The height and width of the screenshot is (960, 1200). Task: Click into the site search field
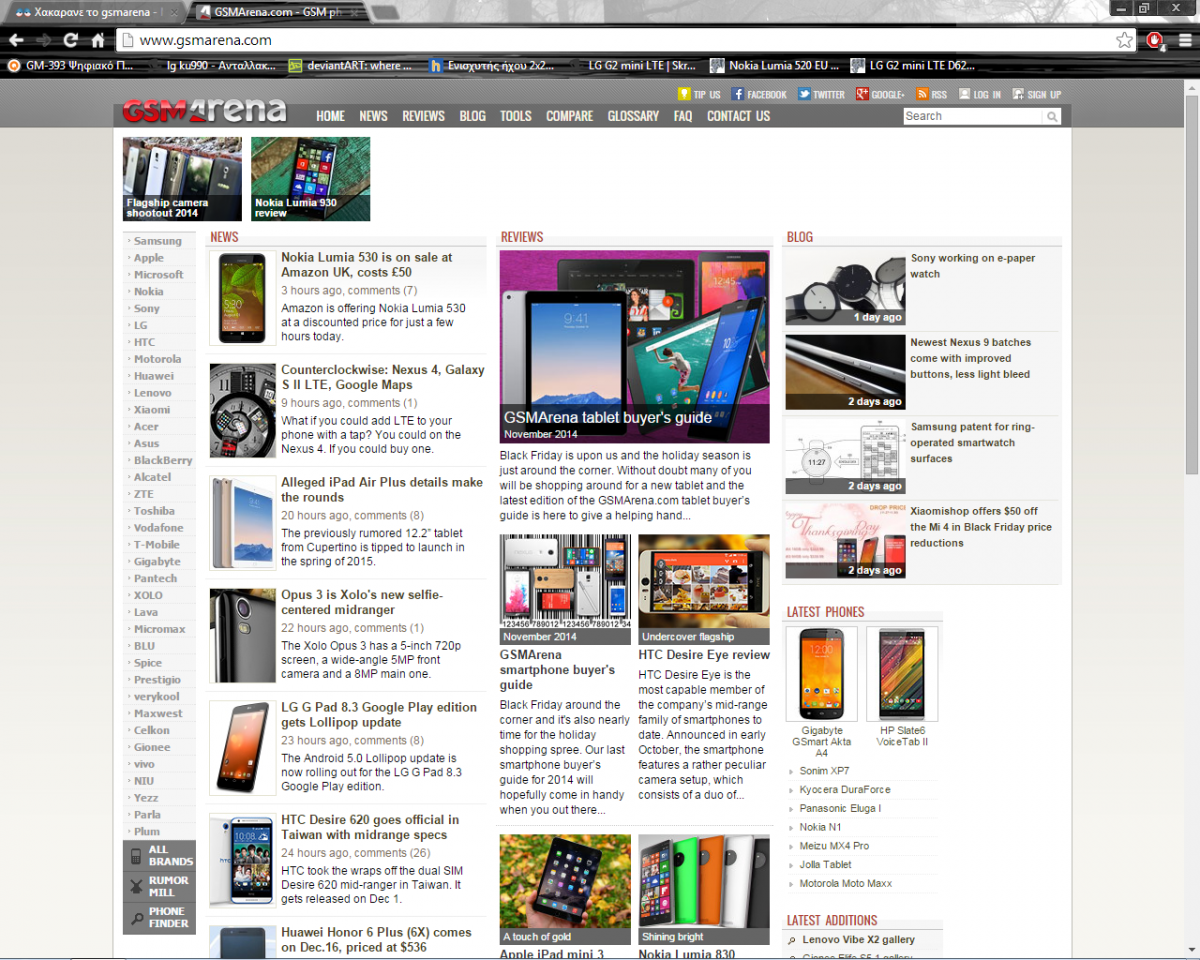tap(973, 116)
